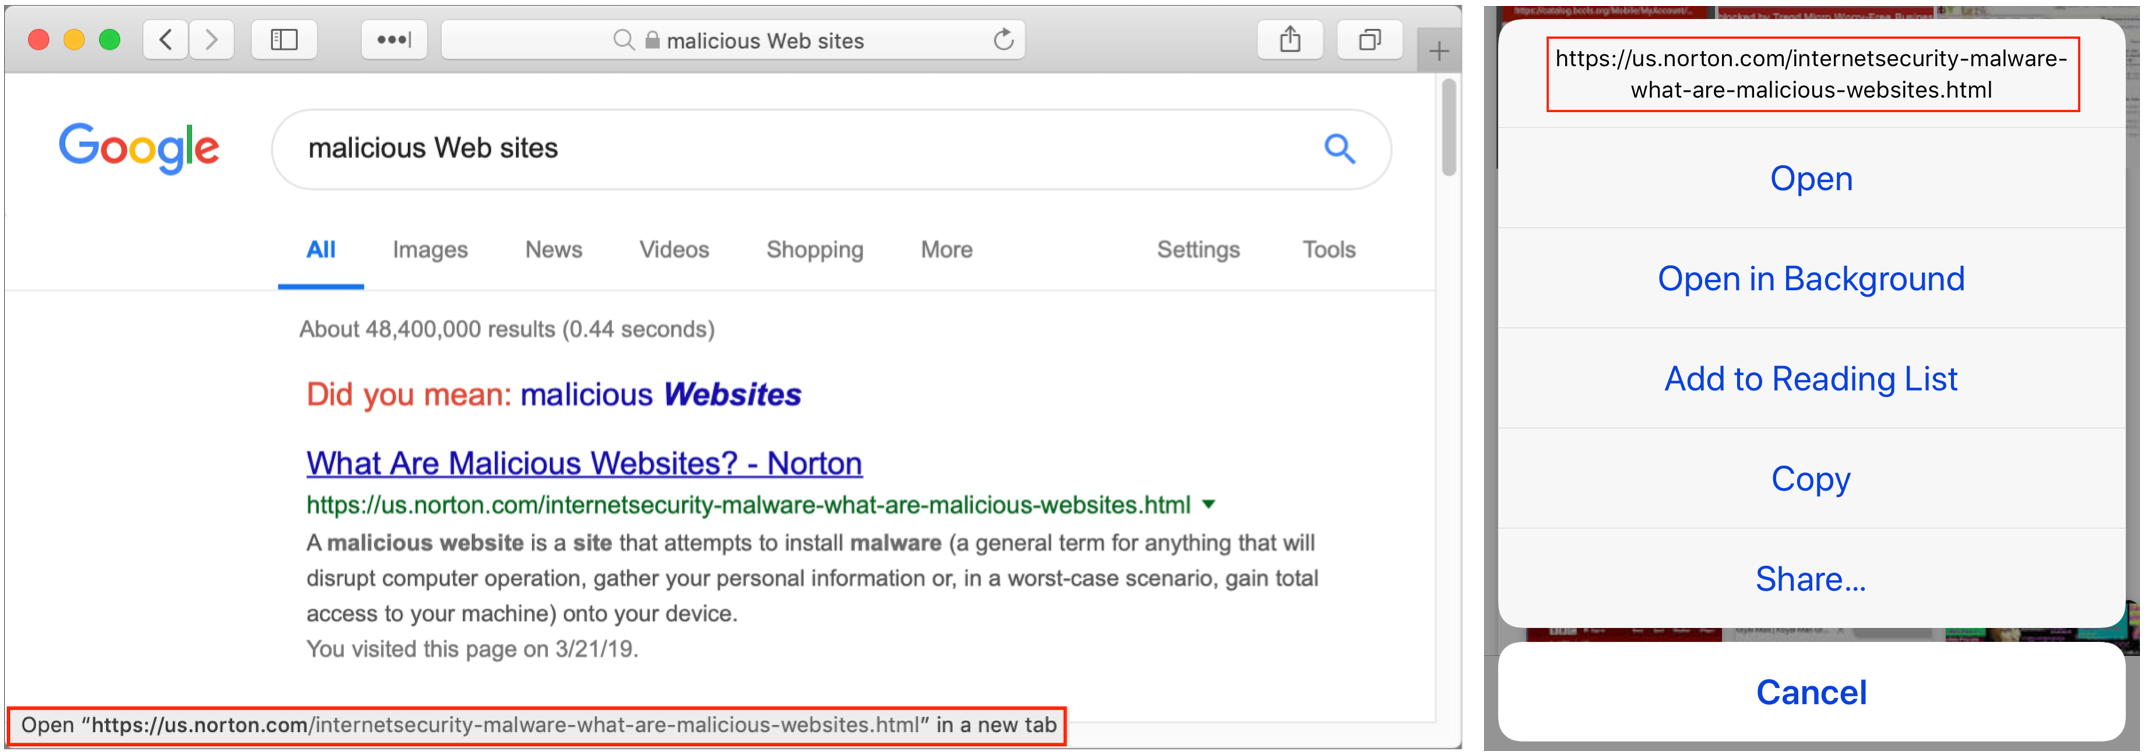Select the All results tab
Viewport: 2144px width, 756px height.
tap(321, 250)
